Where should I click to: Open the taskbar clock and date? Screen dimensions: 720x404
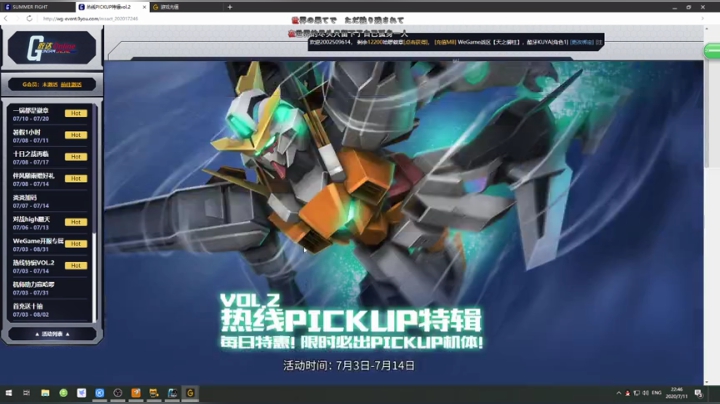pyautogui.click(x=677, y=393)
